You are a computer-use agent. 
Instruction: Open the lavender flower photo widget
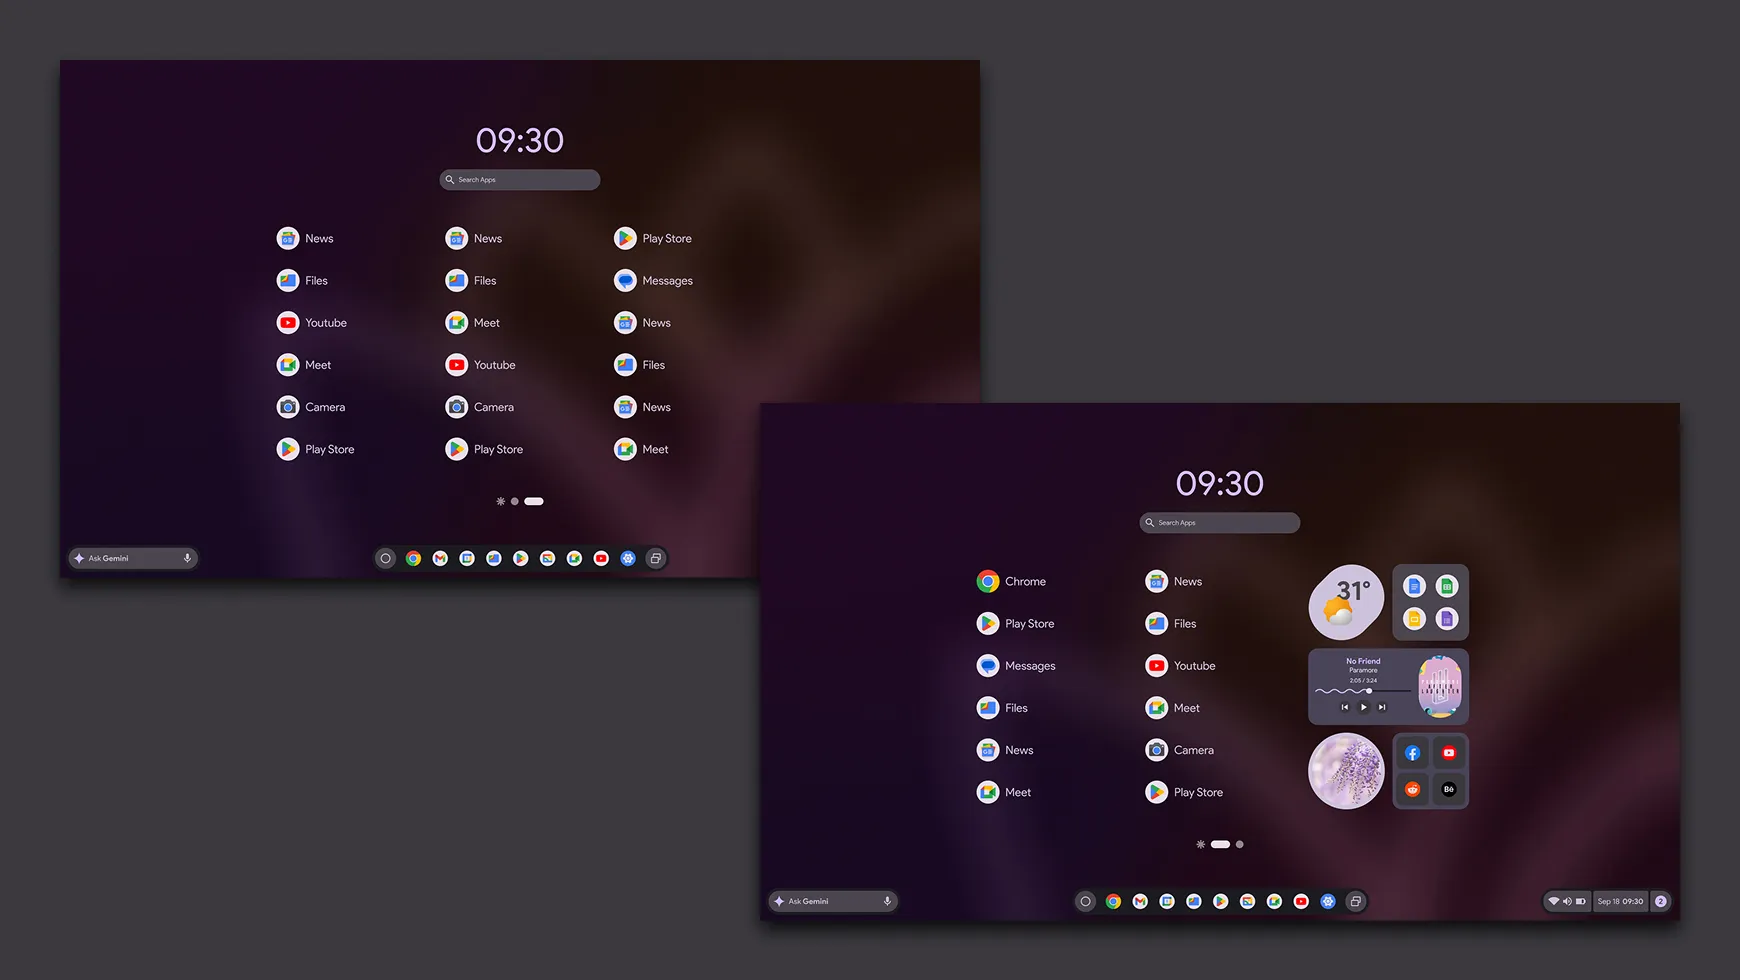(x=1346, y=771)
